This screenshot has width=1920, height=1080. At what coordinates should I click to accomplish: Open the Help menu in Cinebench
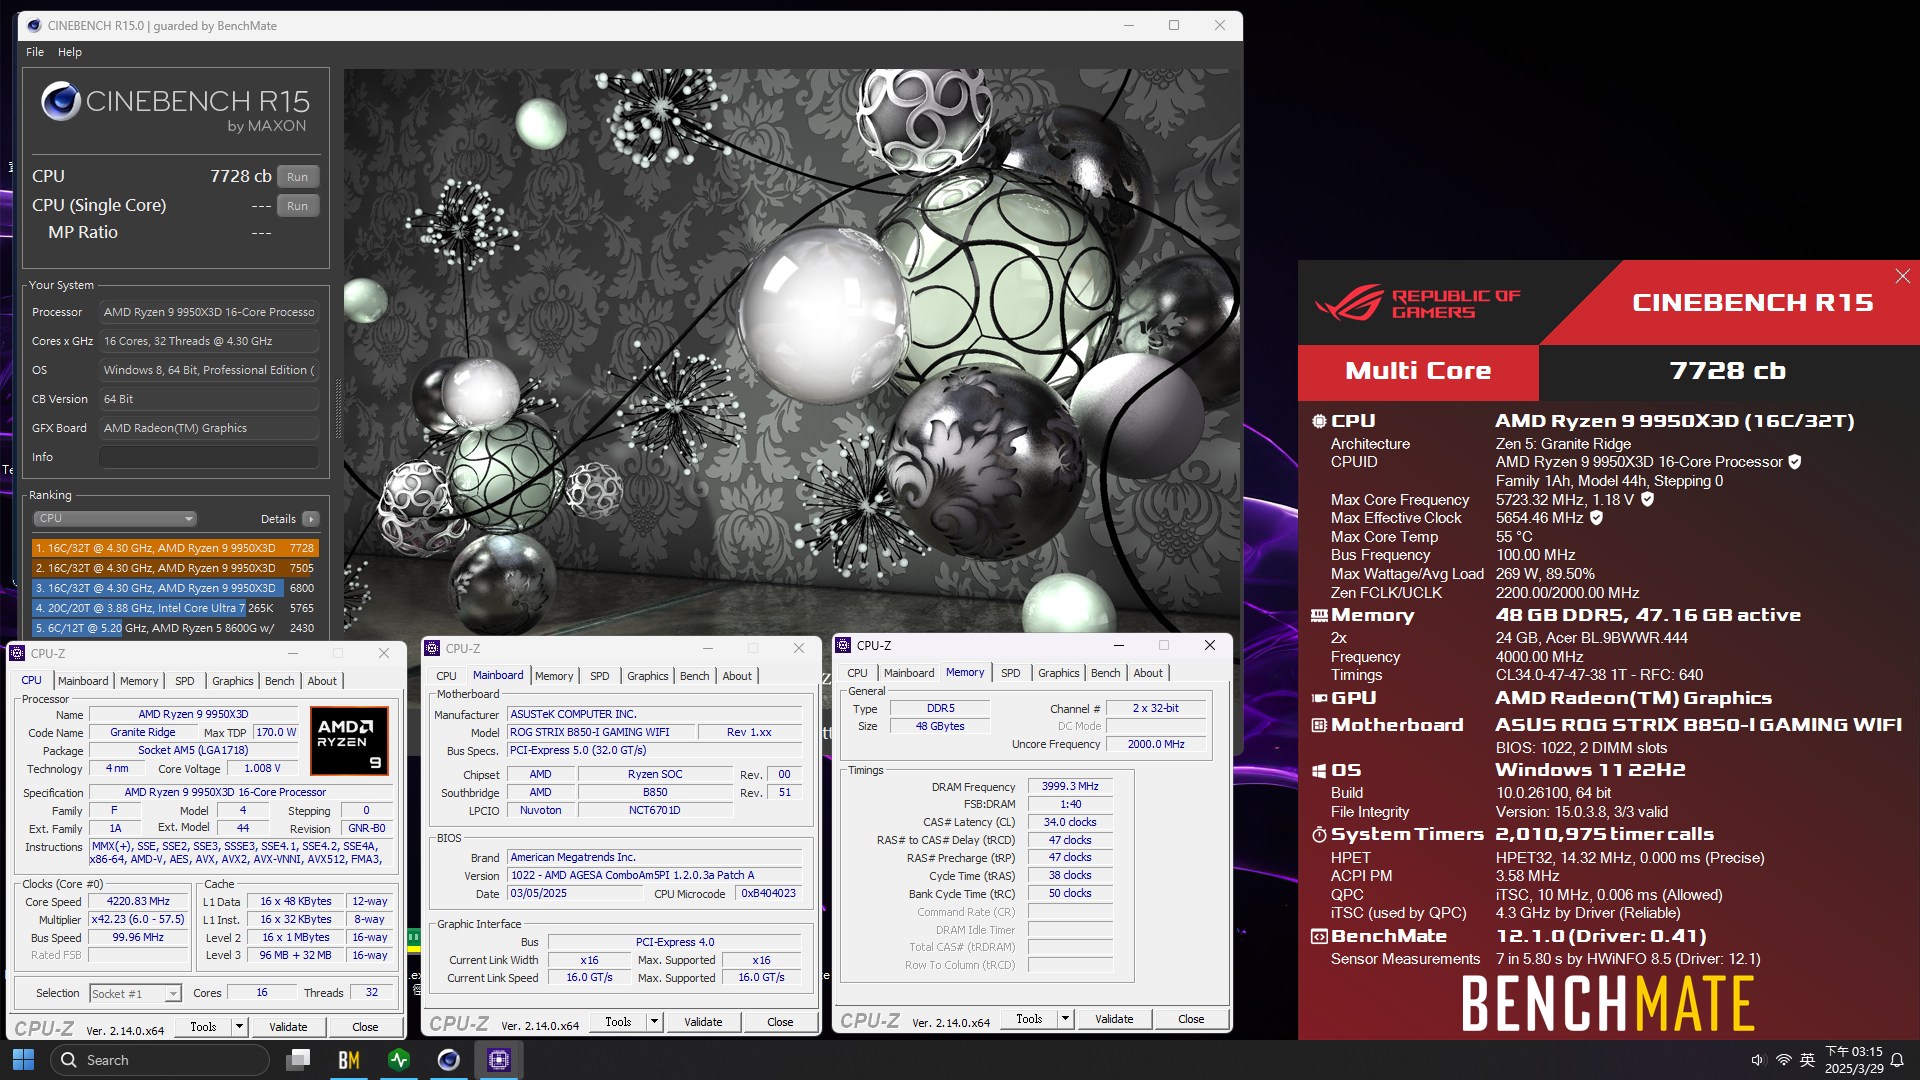click(x=70, y=52)
